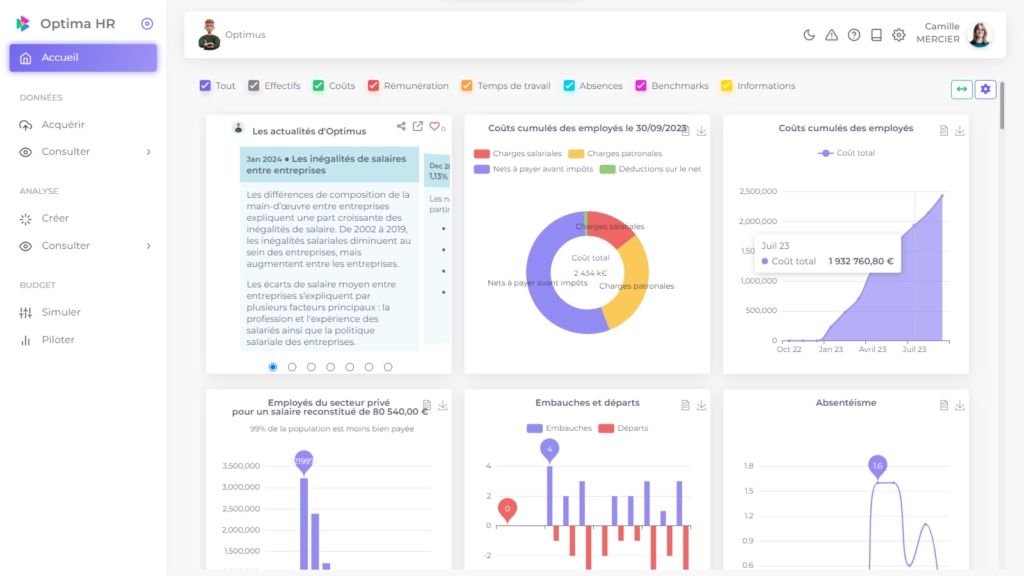Go to Acquérir in sidebar
The image size is (1024, 576).
(x=63, y=125)
